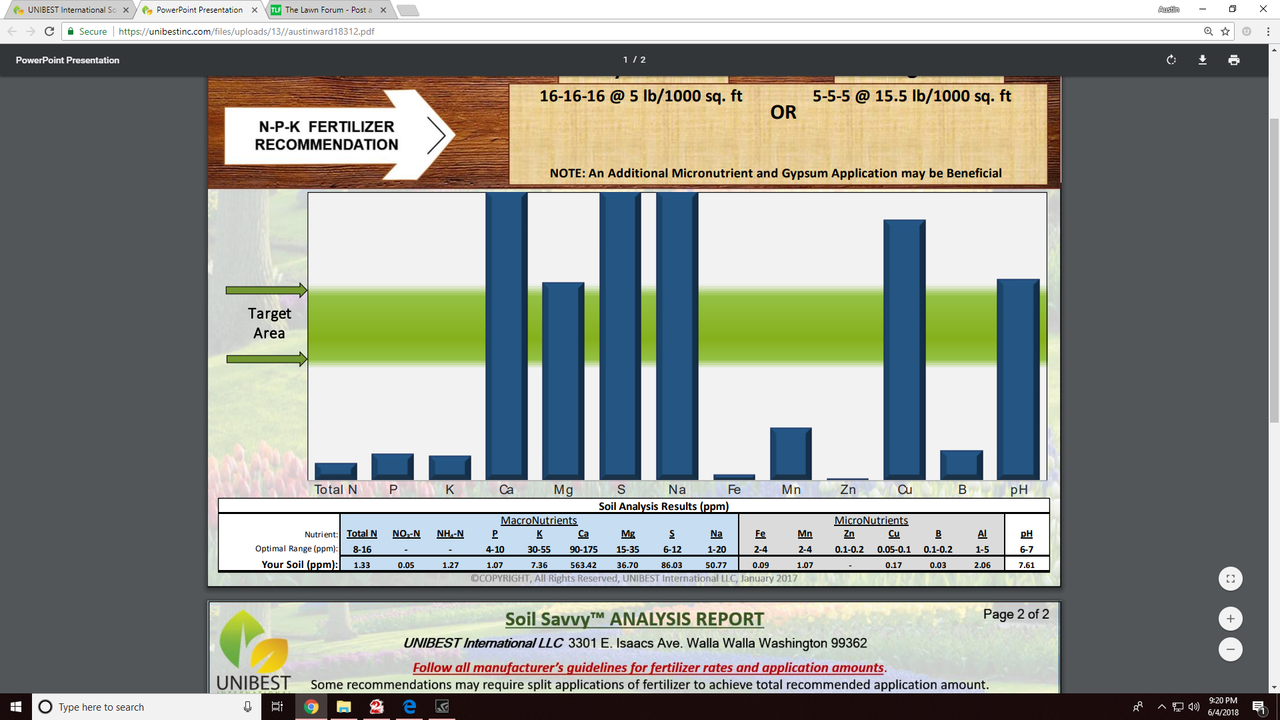The image size is (1280, 720).
Task: Click the Austin profile button
Action: 1169,8
